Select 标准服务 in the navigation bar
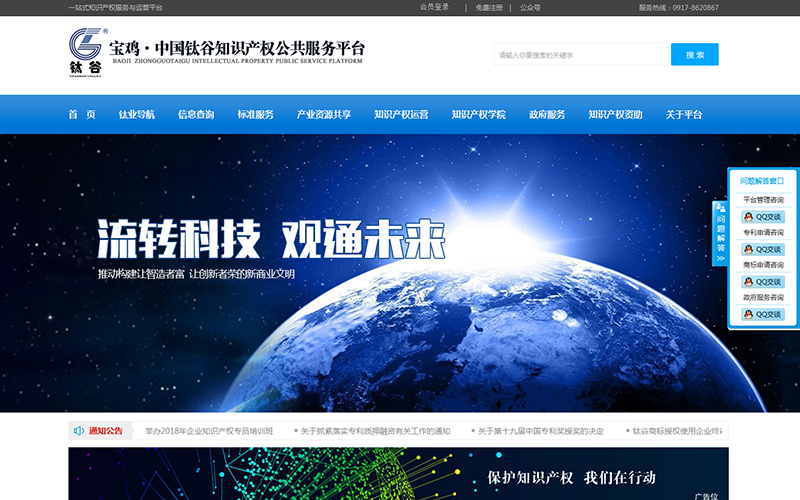 (256, 115)
